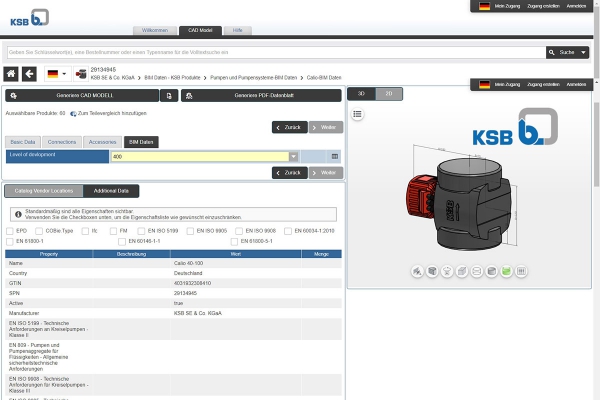Click the document icon beside Generiere CAD MODELL

point(169,96)
